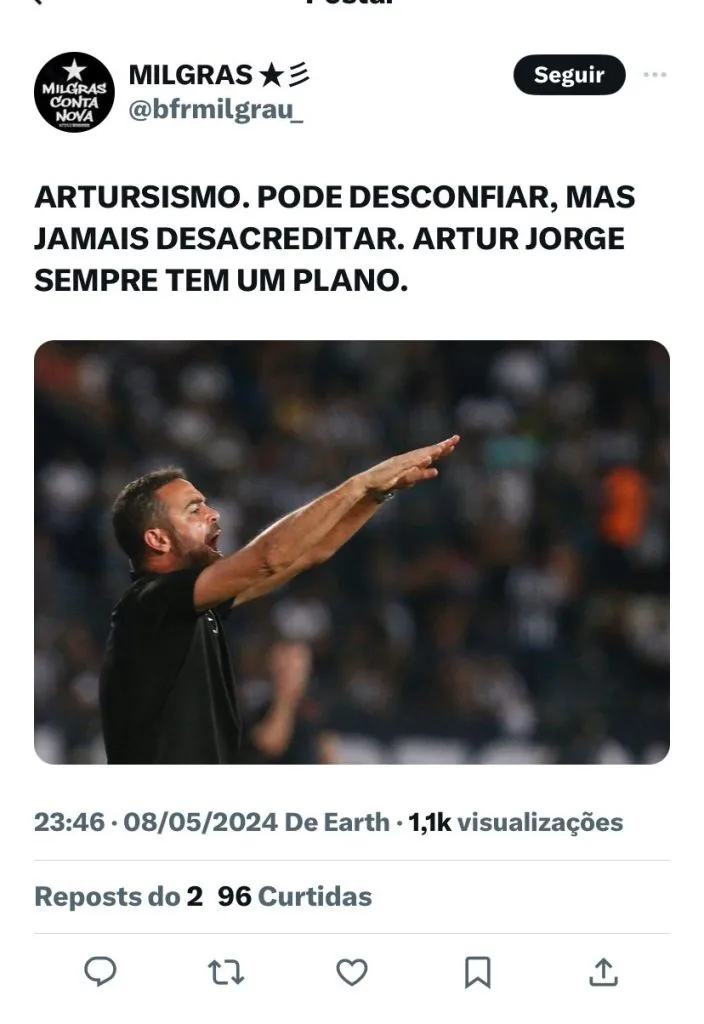
Task: Tap the Postar header title
Action: [352, 2]
